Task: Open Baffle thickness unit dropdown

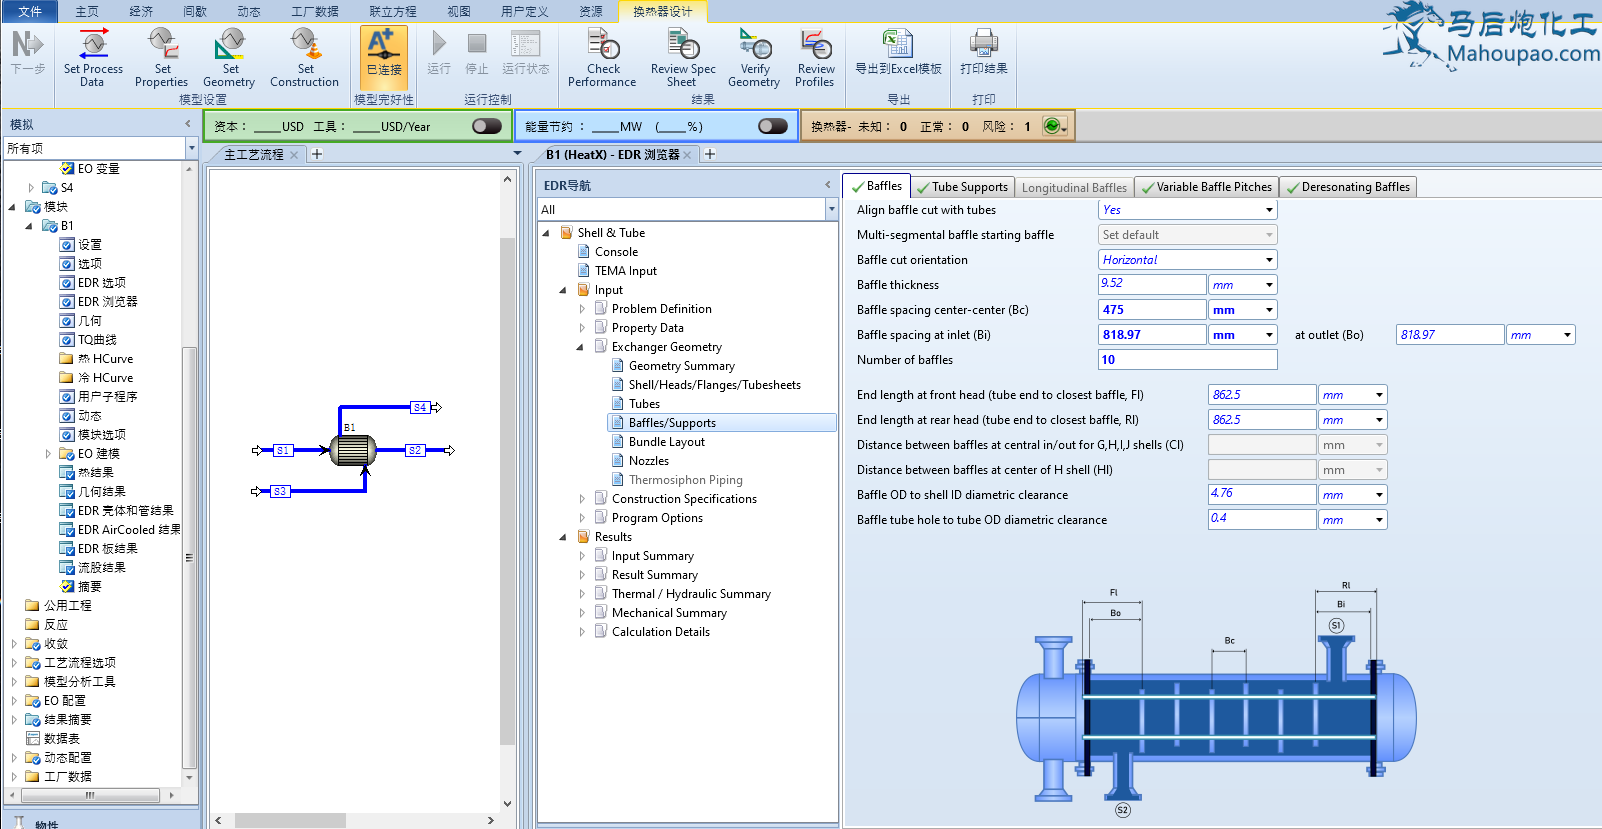Action: click(x=1269, y=285)
